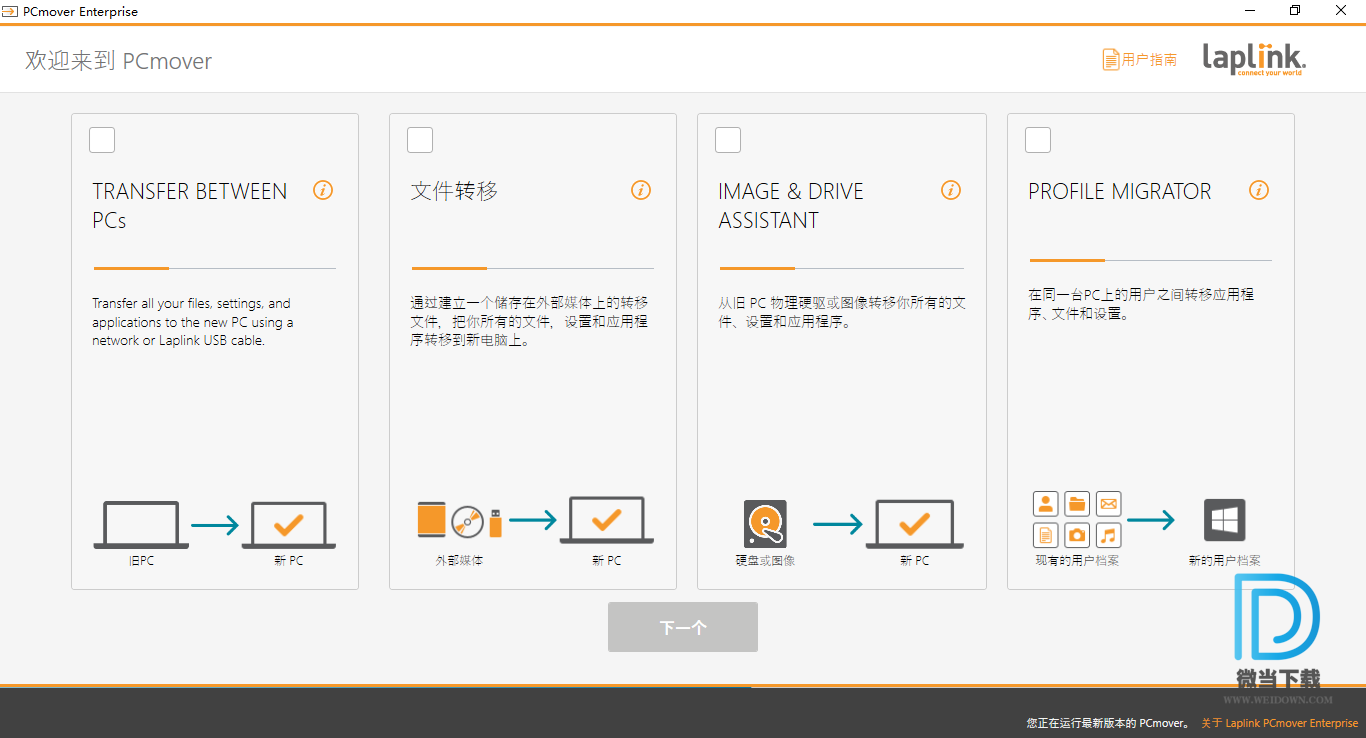
Task: Enable the PROFILE MIGRATOR checkbox
Action: click(1038, 140)
